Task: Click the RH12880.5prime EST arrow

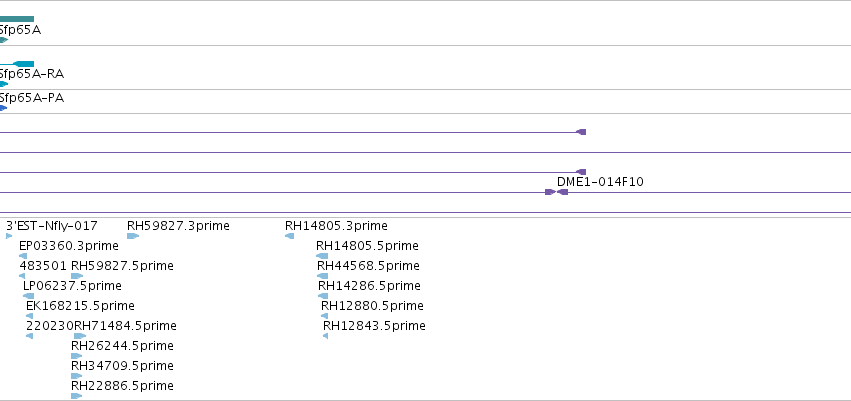Action: 325,316
